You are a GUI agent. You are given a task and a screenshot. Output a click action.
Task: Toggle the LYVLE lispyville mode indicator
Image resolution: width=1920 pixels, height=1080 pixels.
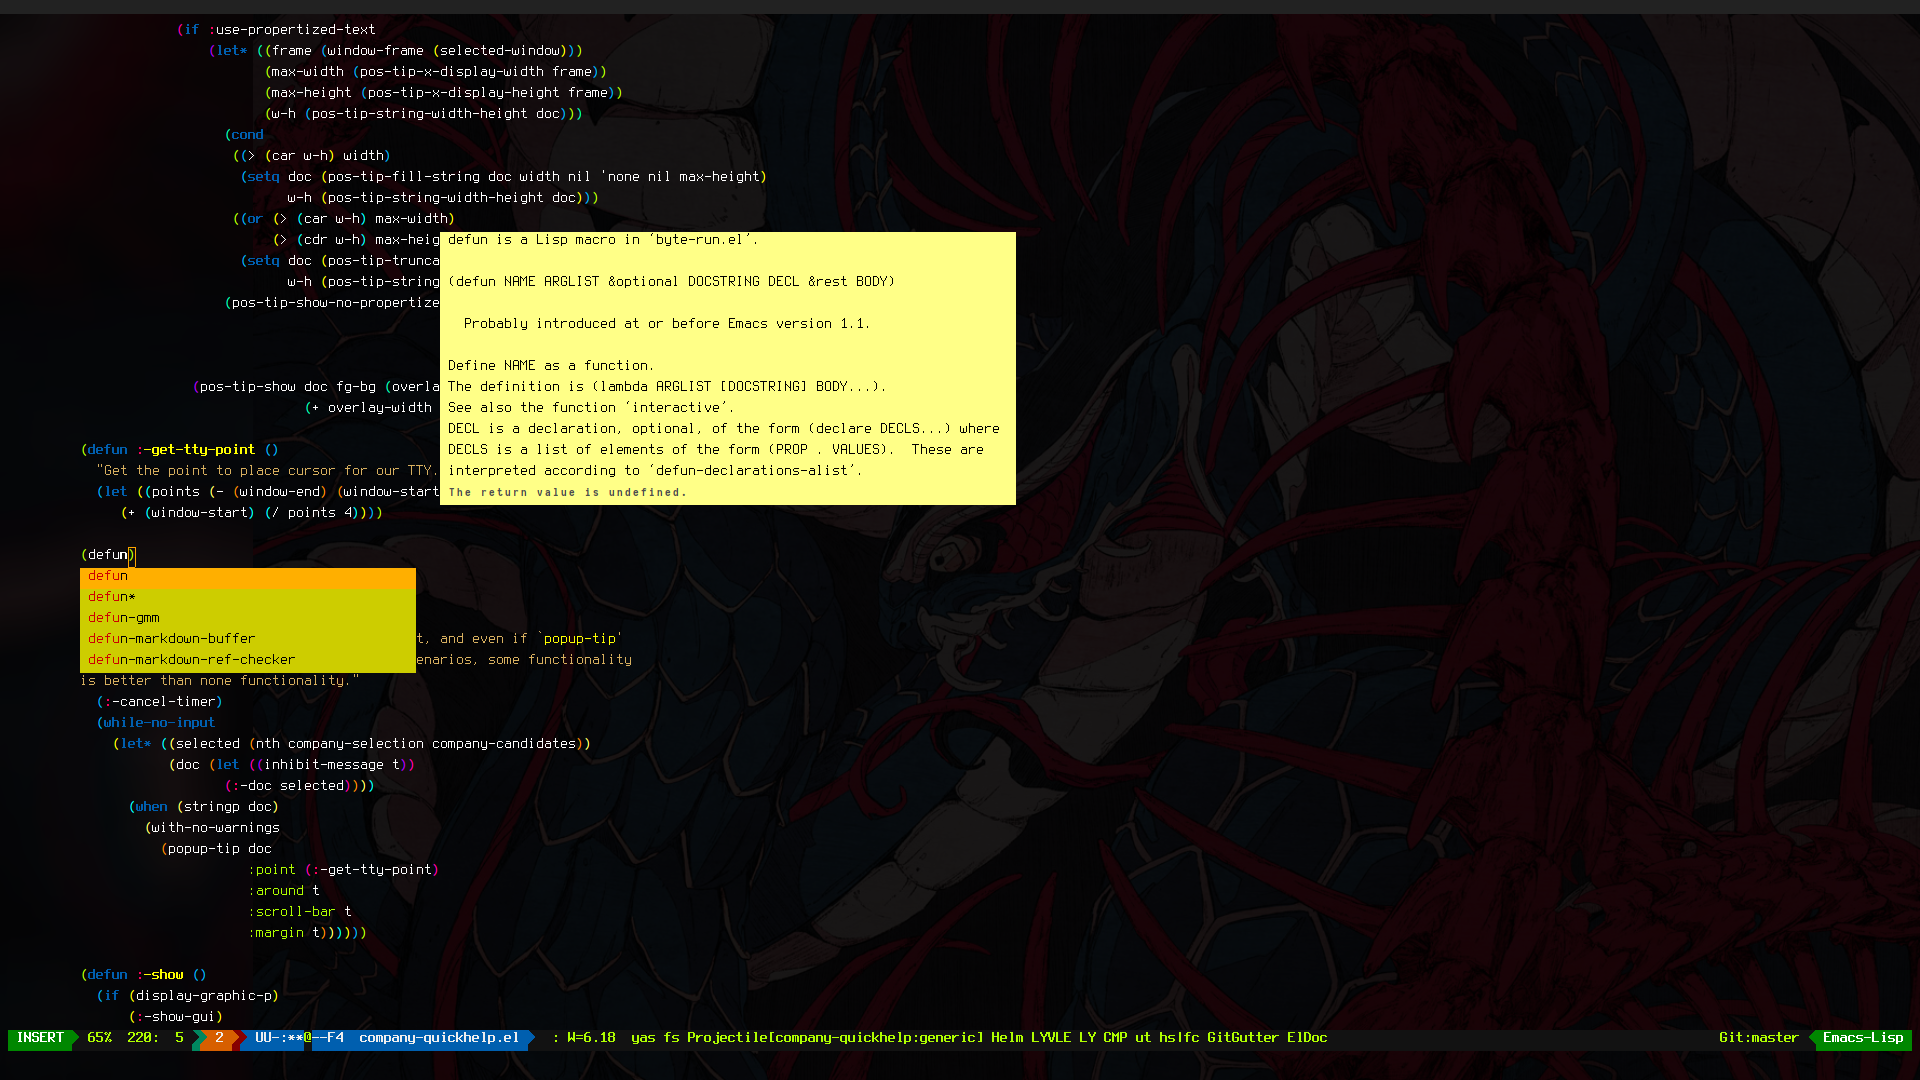(x=1051, y=1038)
